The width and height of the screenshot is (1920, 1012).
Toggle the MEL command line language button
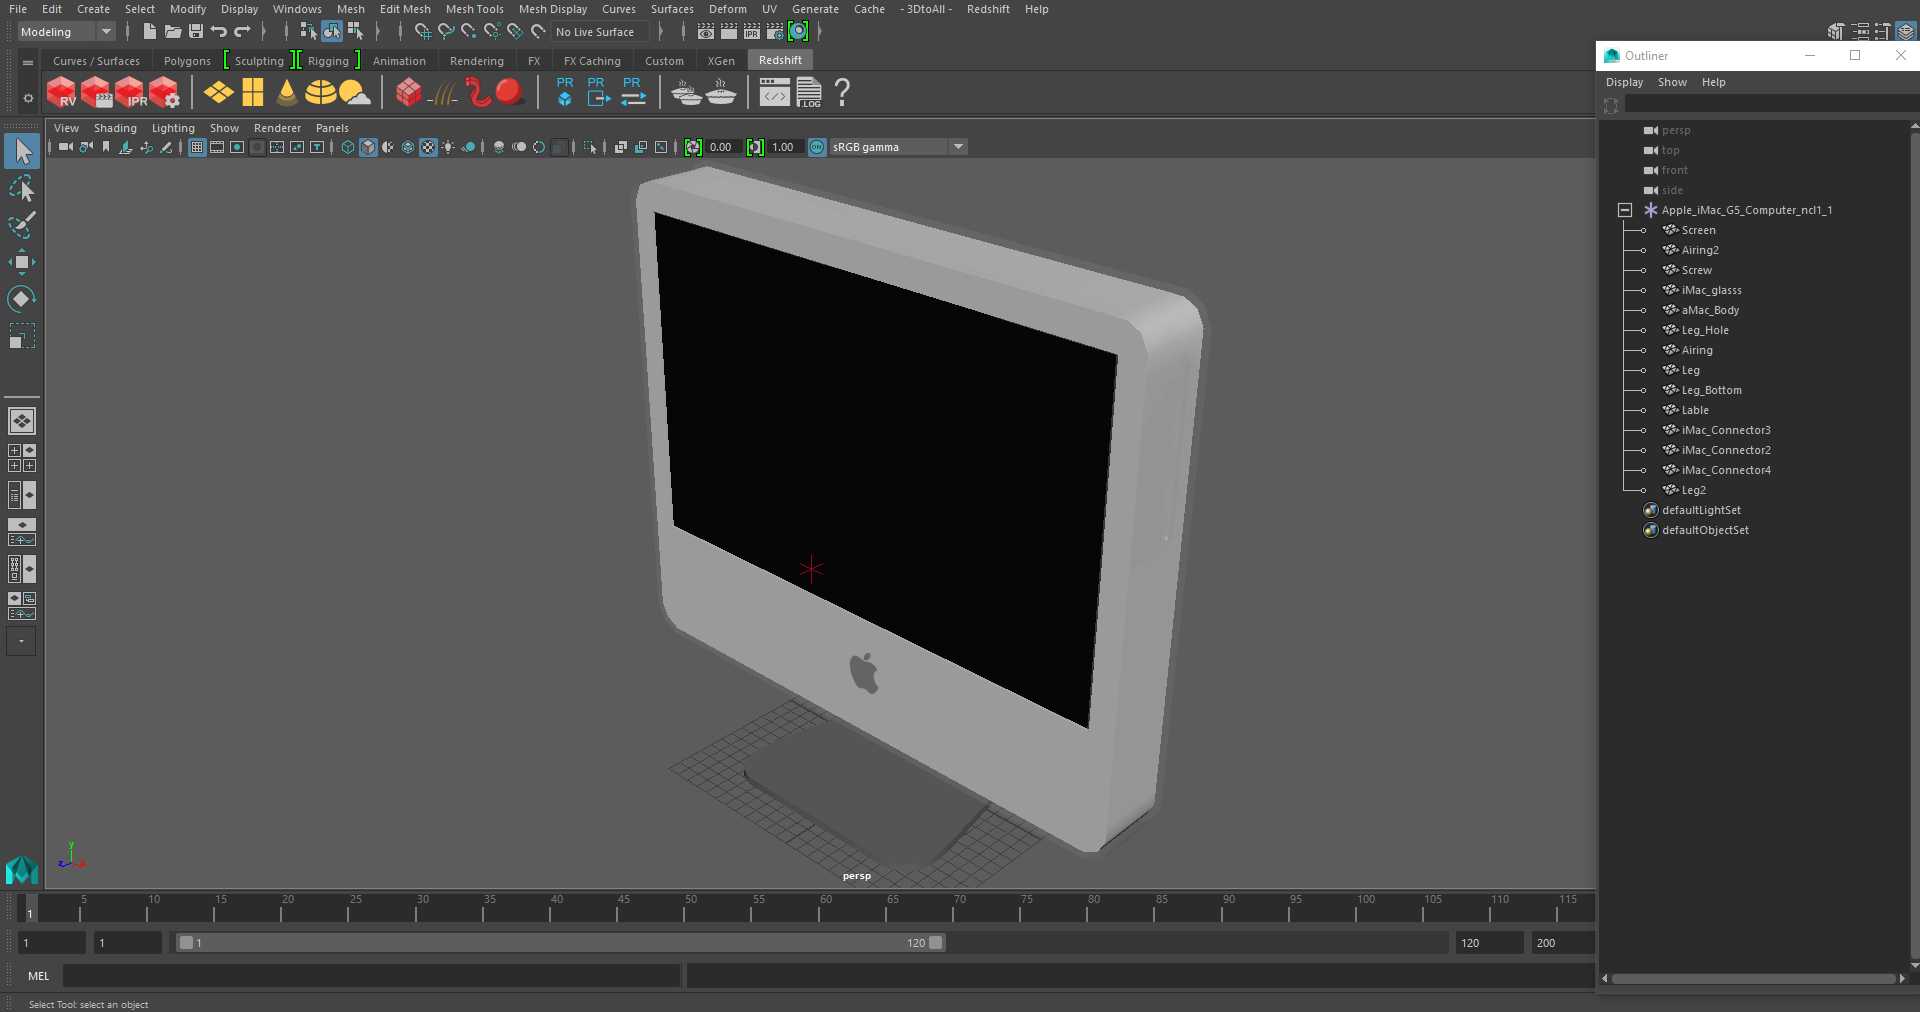39,976
